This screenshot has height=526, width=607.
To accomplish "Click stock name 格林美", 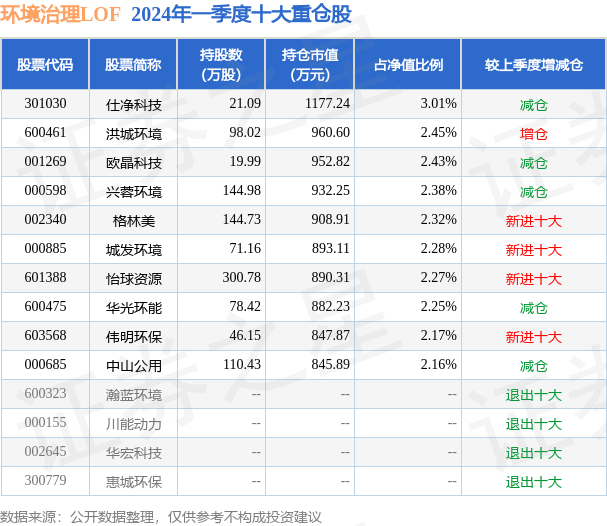I will coord(134,221).
